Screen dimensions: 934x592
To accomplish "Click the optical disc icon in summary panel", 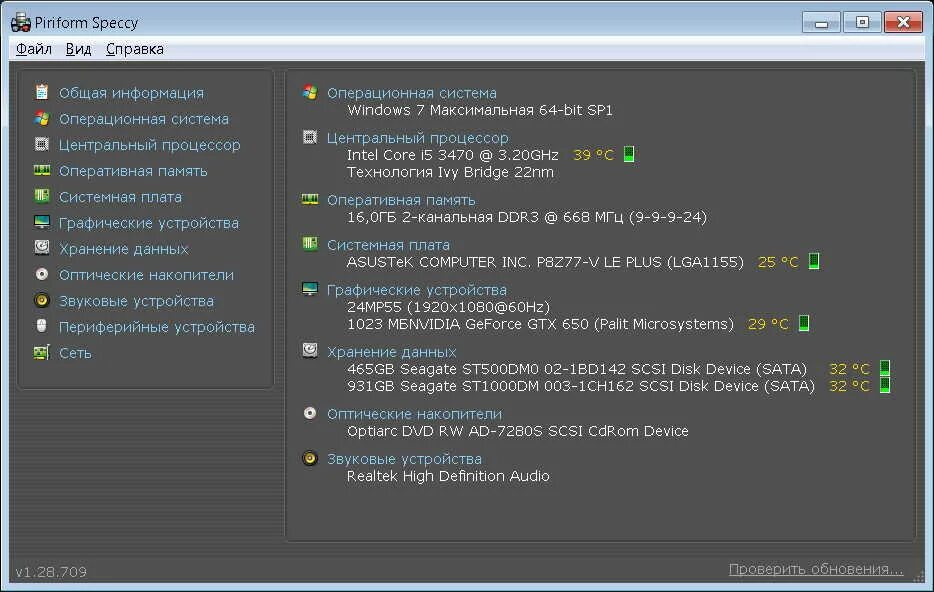I will 310,413.
